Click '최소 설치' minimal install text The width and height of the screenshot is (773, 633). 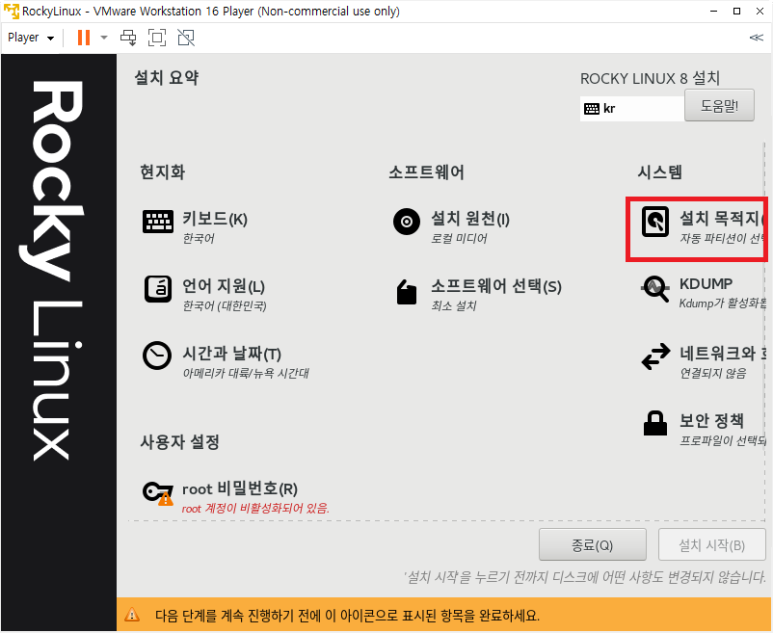454,306
